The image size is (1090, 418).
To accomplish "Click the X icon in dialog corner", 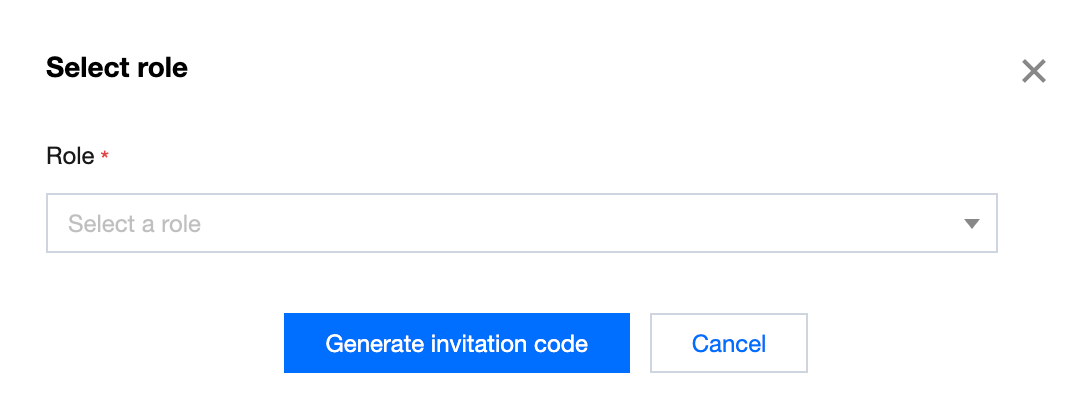I will [1033, 71].
